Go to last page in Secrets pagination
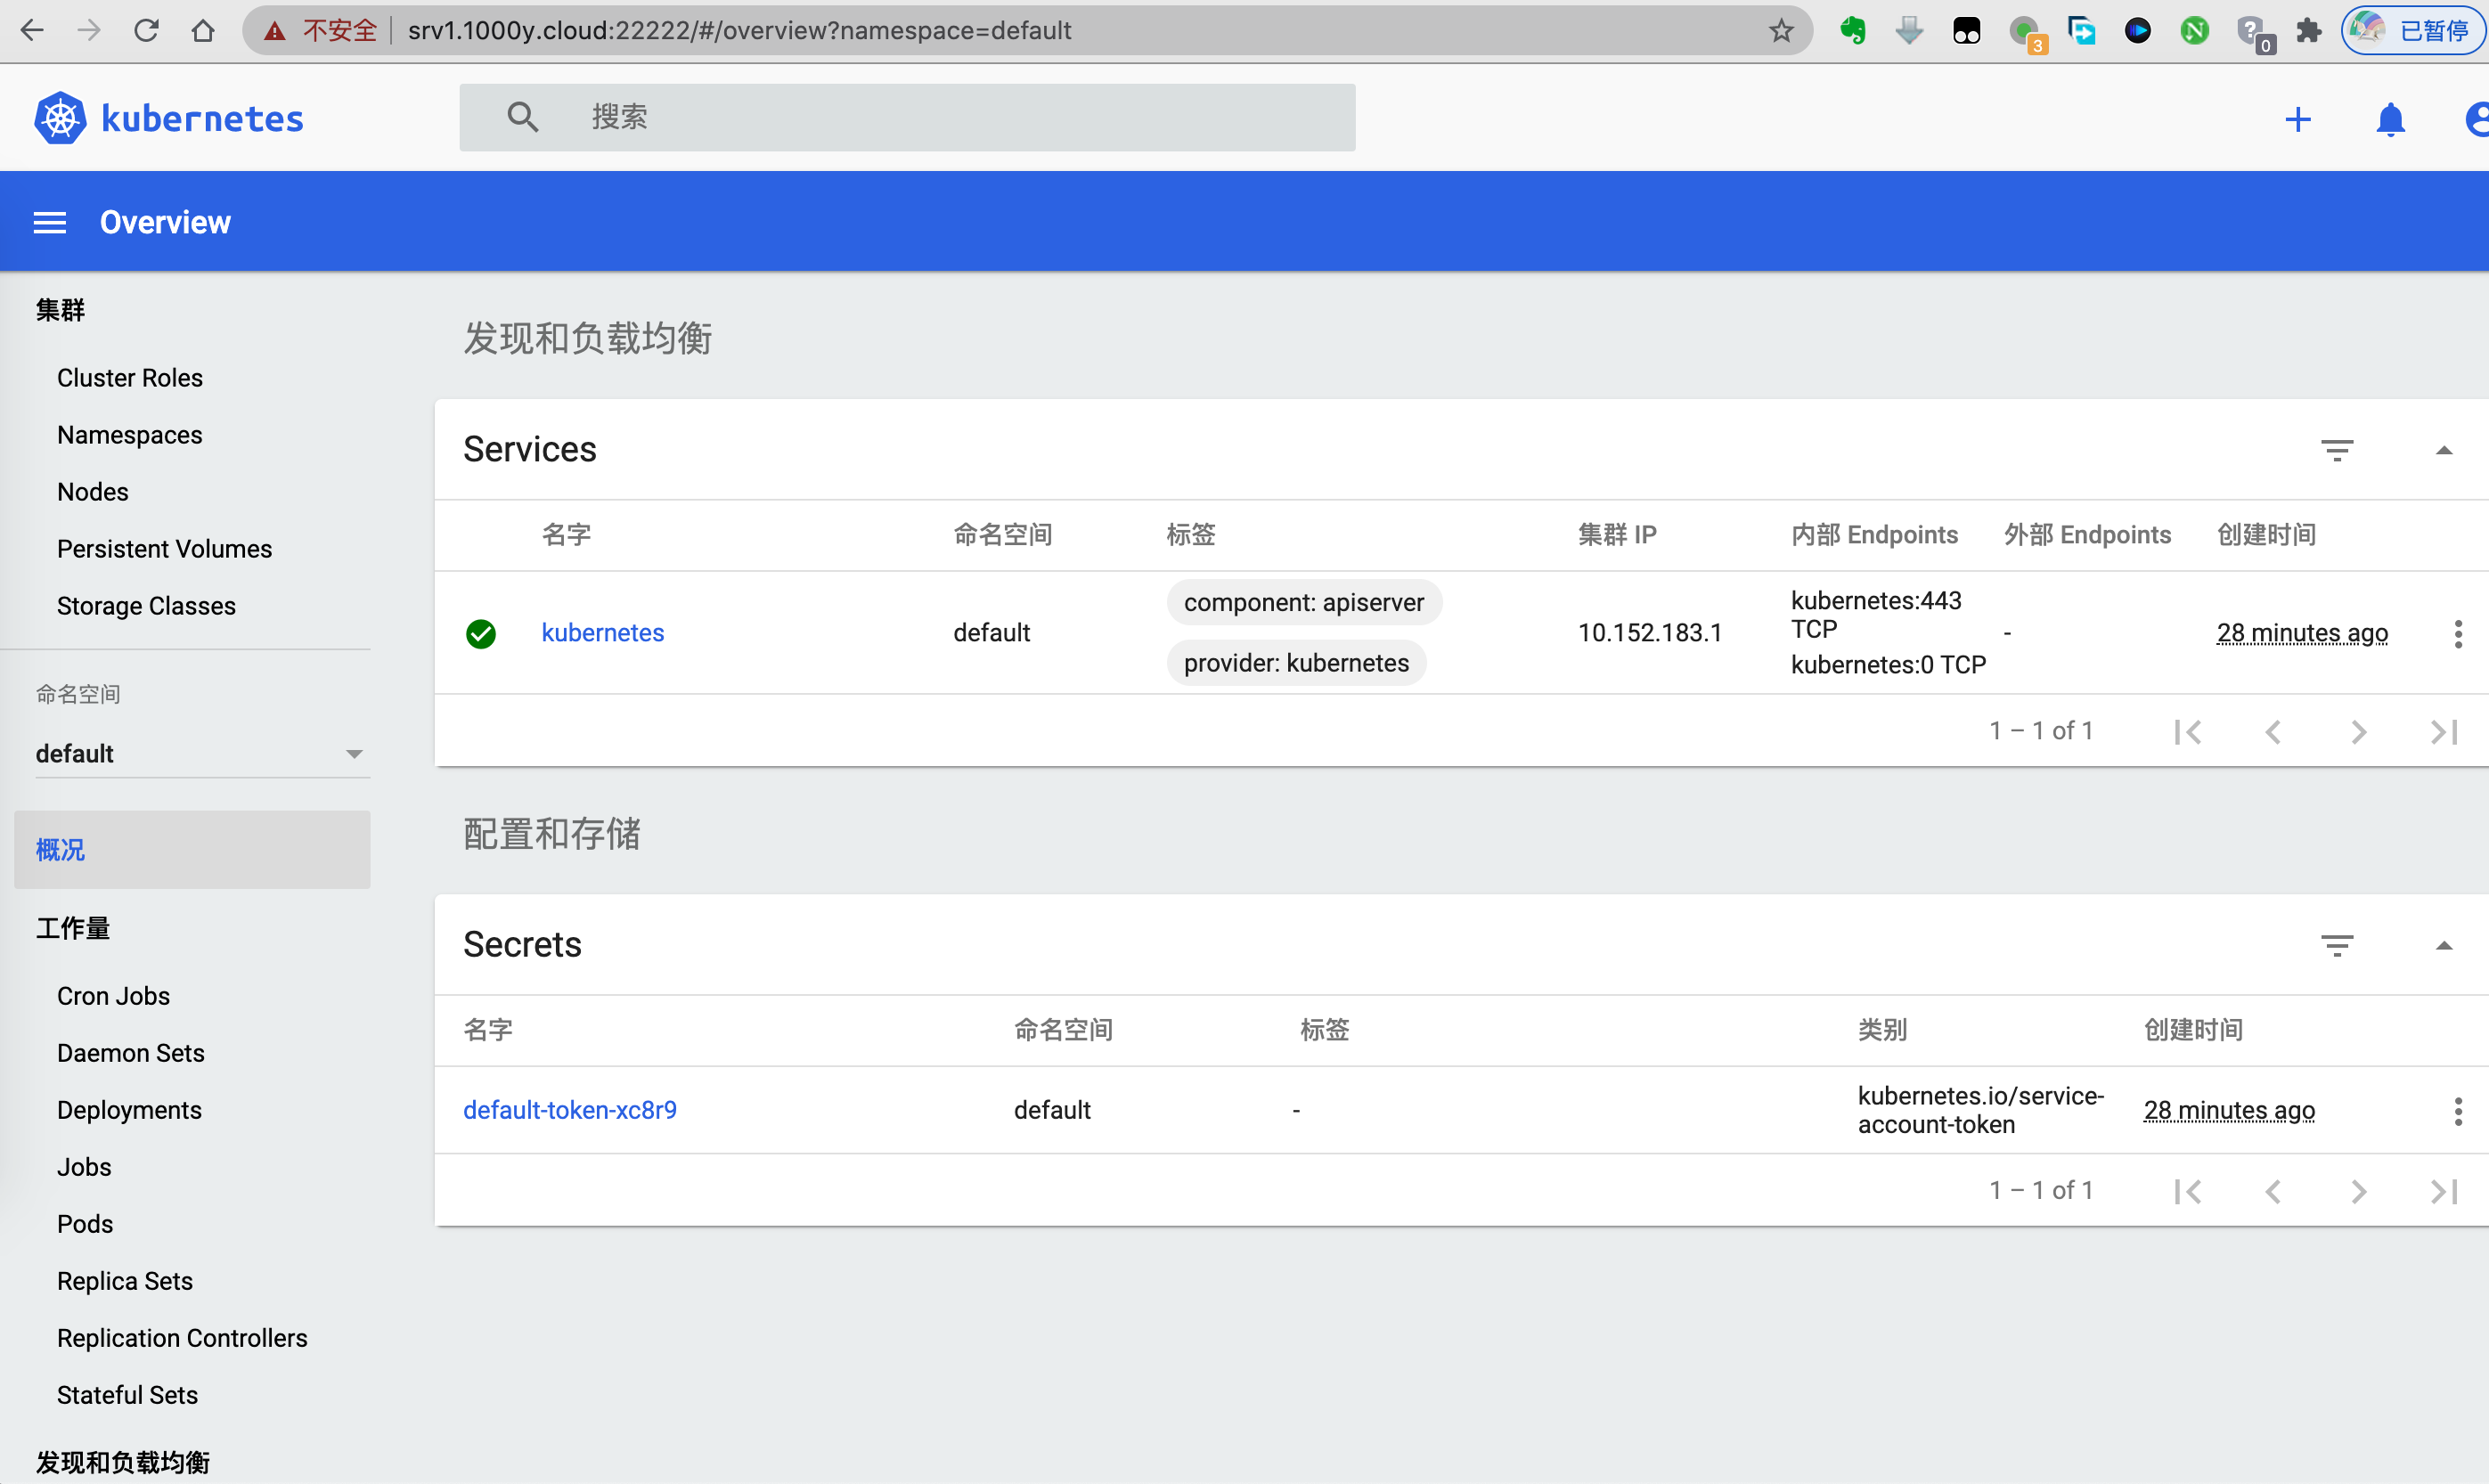Viewport: 2489px width, 1484px height. click(2444, 1191)
